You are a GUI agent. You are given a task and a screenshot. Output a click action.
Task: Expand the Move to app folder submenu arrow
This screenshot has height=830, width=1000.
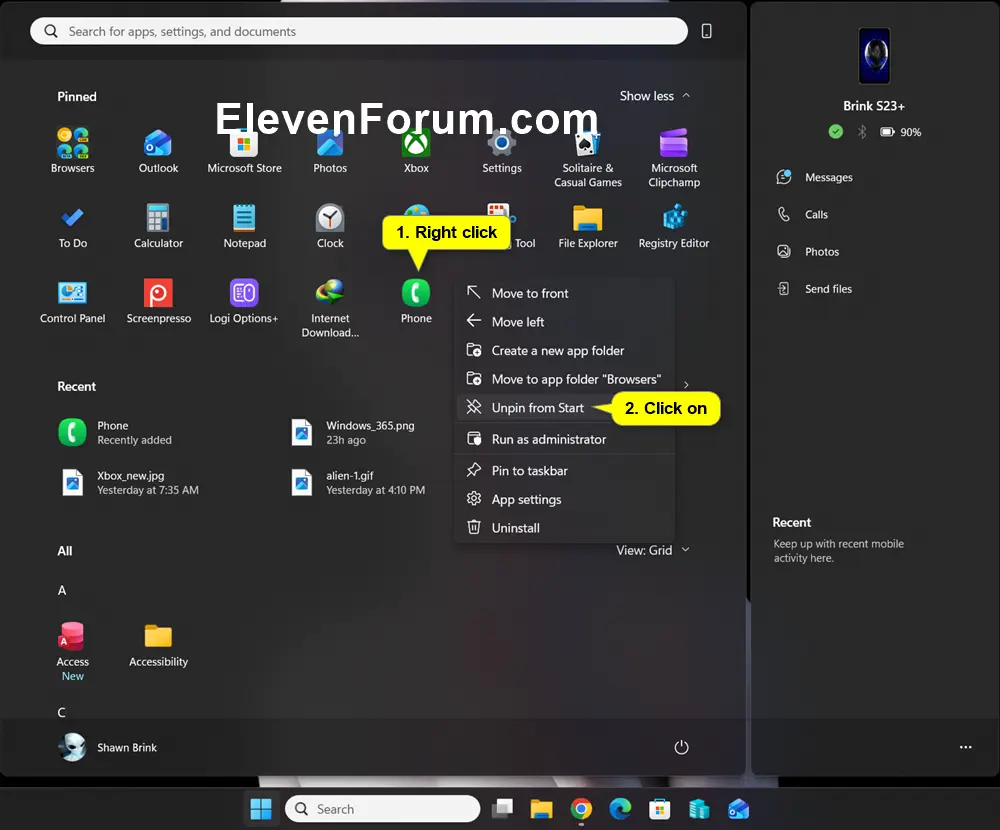click(x=686, y=385)
